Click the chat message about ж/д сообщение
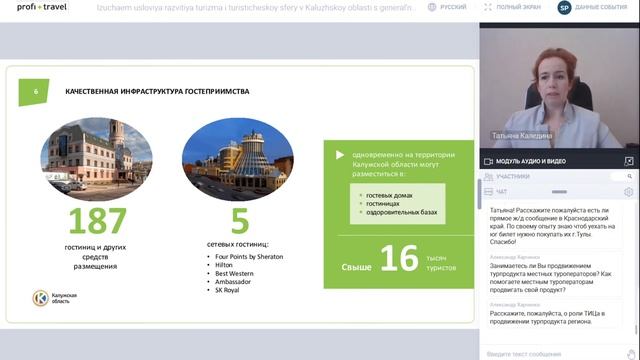 coord(553,226)
